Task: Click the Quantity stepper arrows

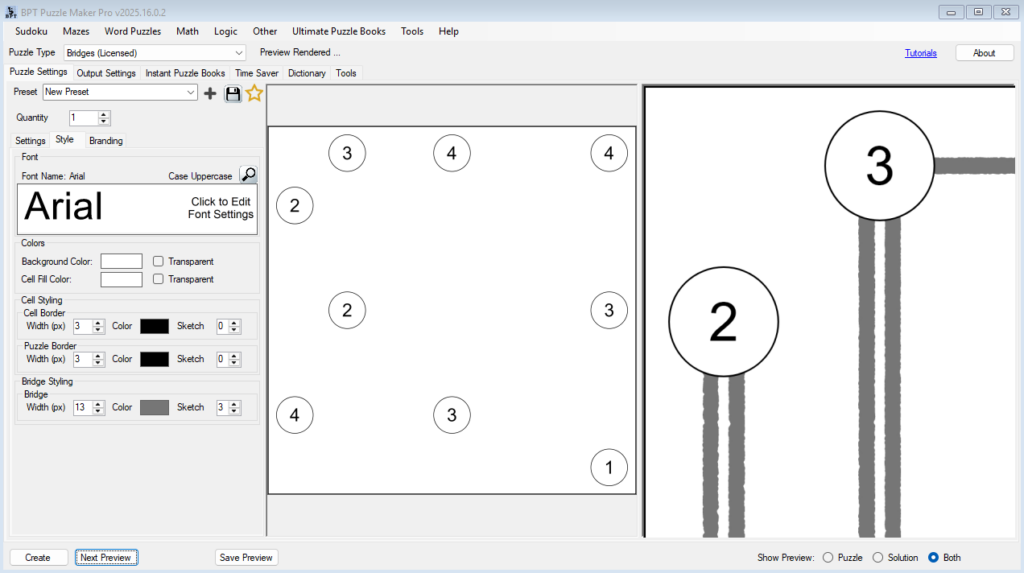Action: [104, 118]
